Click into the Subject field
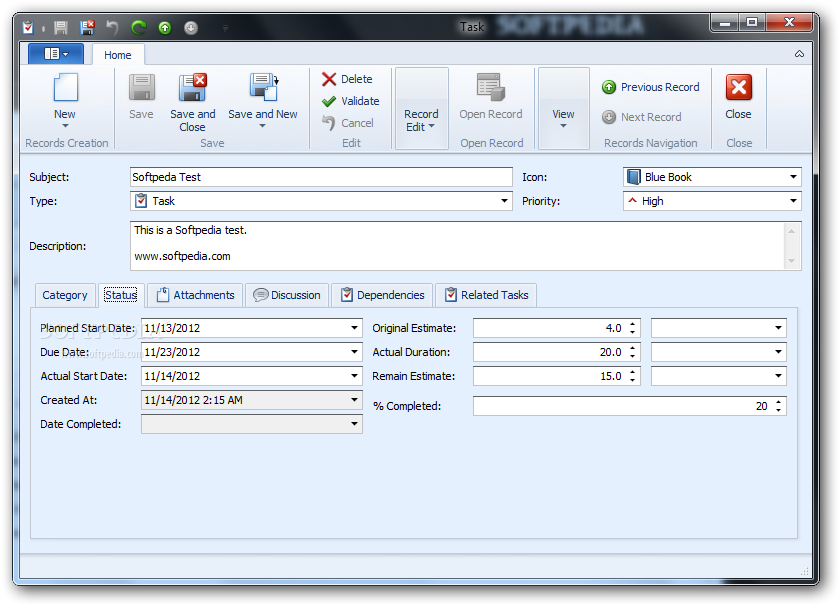The height and width of the screenshot is (606, 840). tap(321, 177)
